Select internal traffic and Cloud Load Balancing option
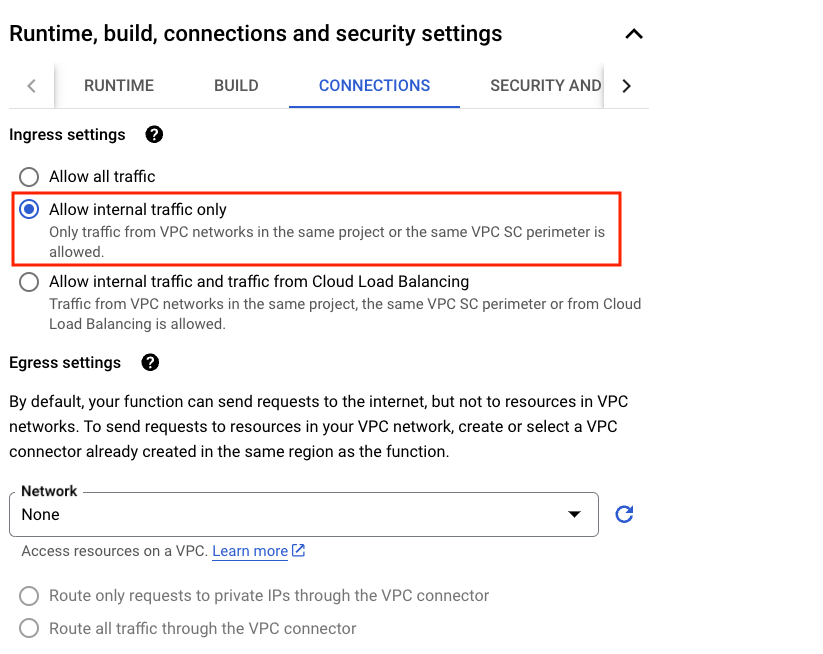 coord(30,282)
